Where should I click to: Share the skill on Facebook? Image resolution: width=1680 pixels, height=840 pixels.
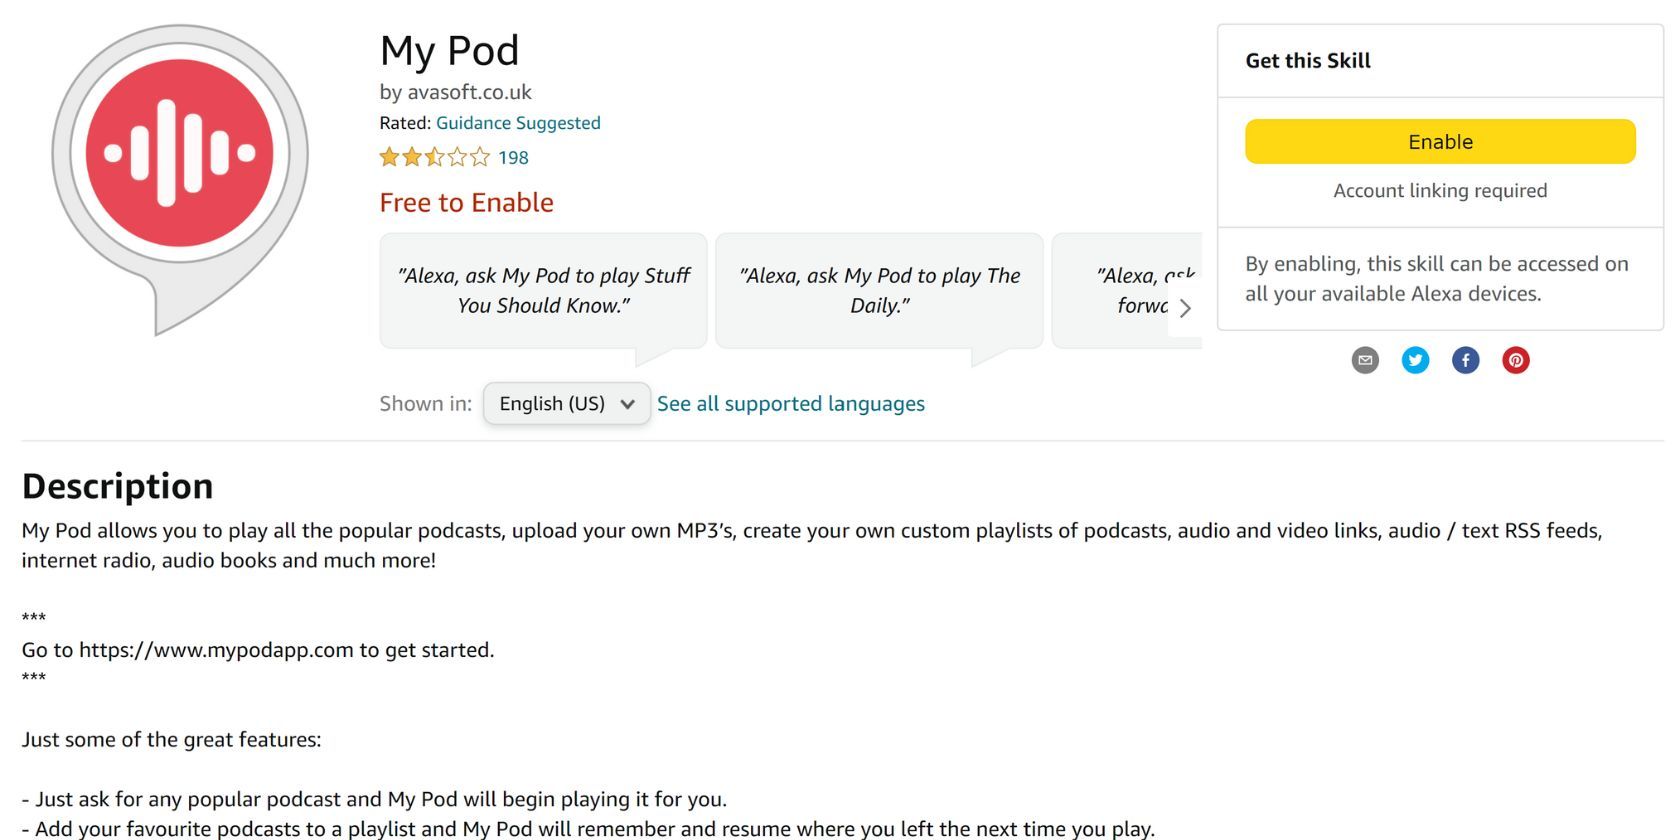click(1465, 360)
